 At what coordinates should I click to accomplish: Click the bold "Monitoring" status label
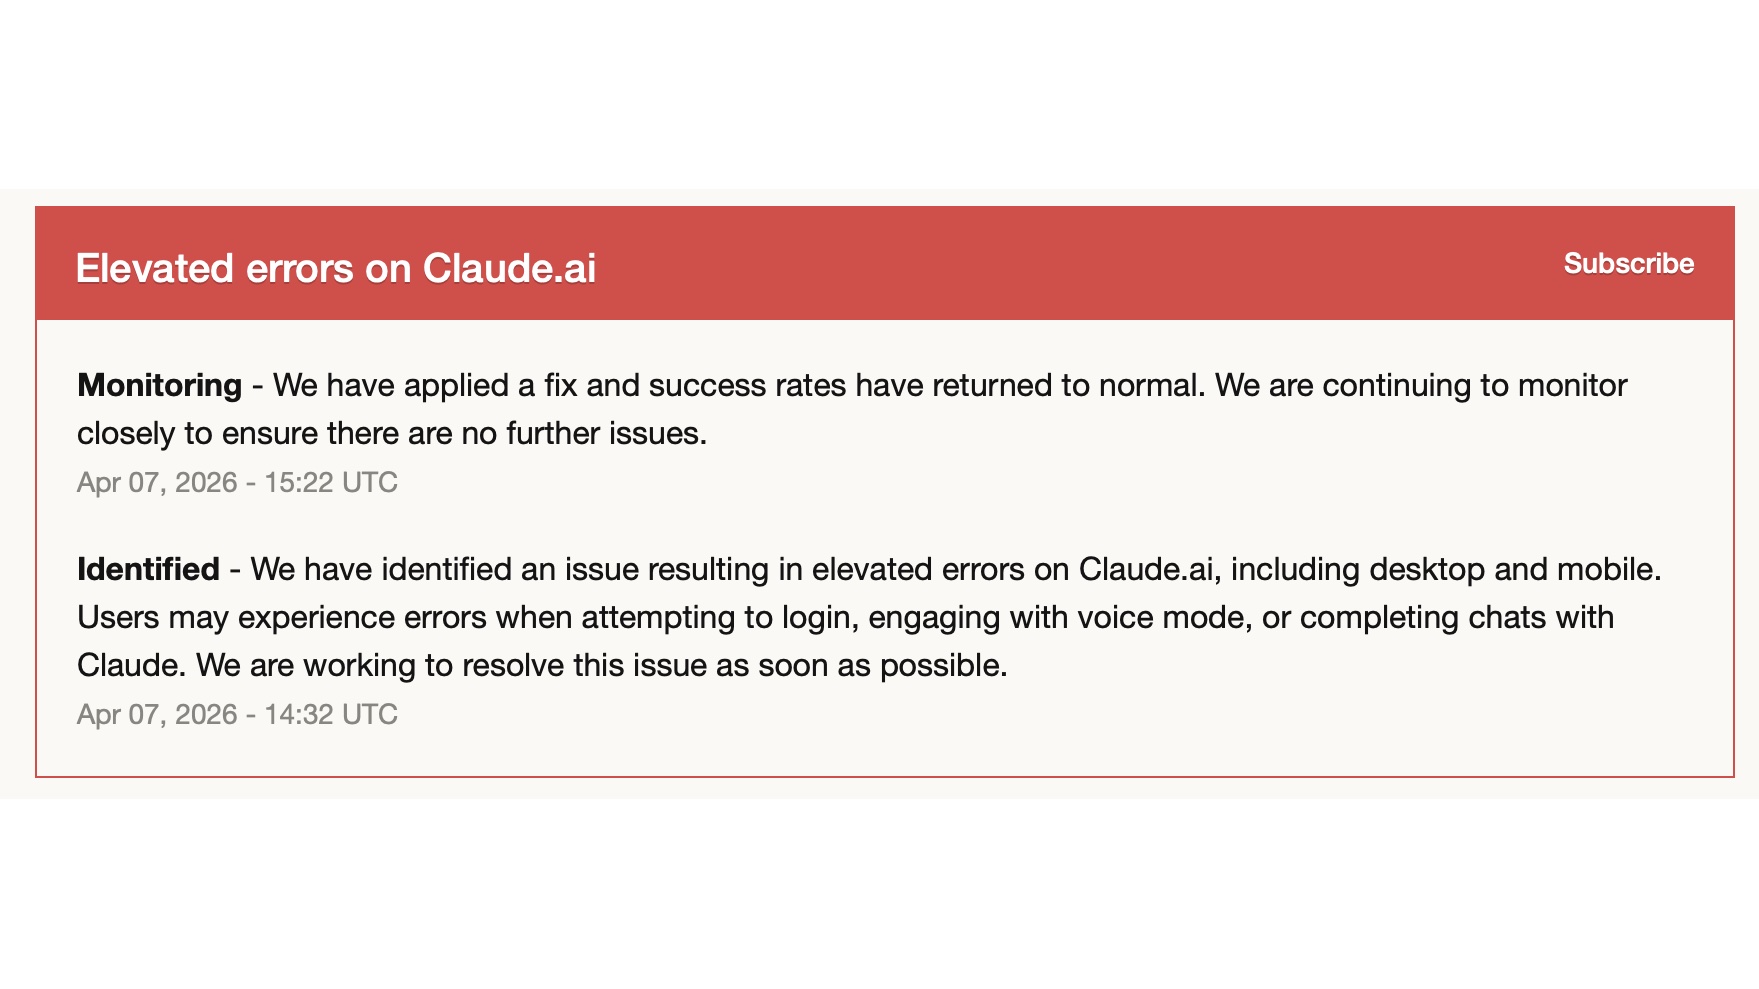(x=159, y=385)
